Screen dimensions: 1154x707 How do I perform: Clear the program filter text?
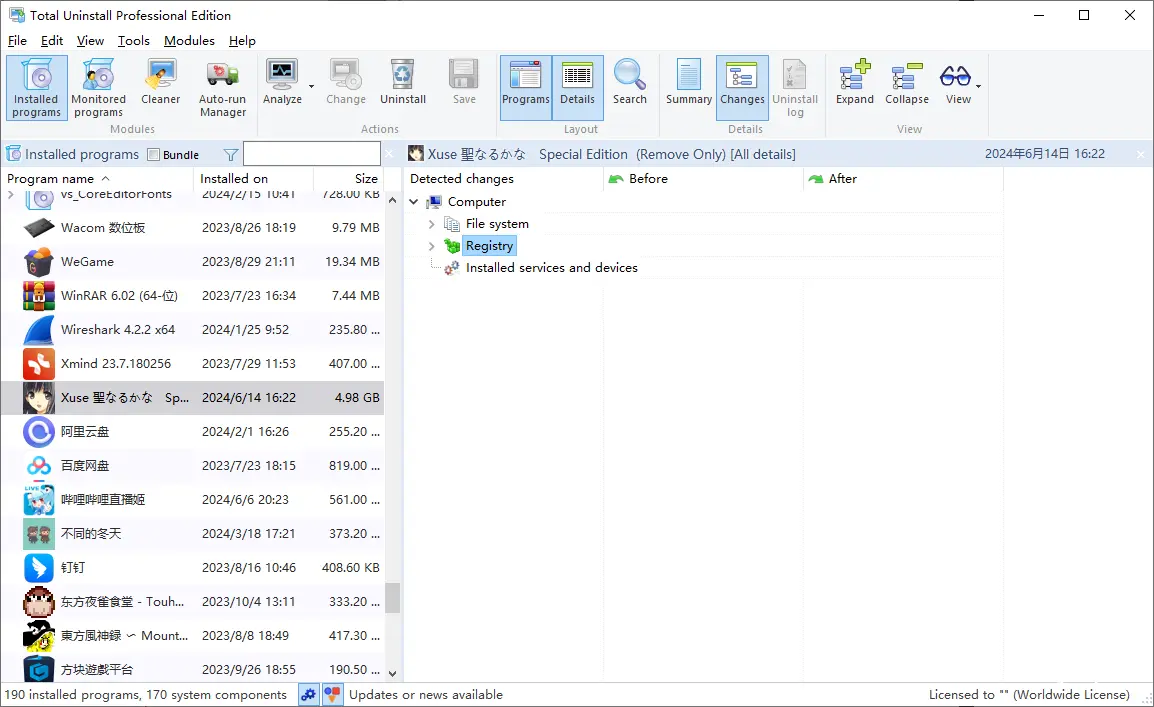click(389, 154)
